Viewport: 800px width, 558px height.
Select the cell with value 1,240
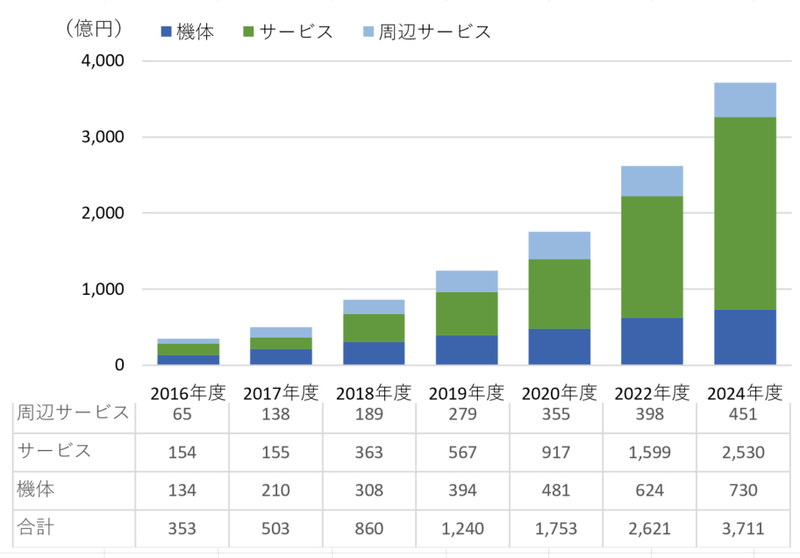pos(464,529)
